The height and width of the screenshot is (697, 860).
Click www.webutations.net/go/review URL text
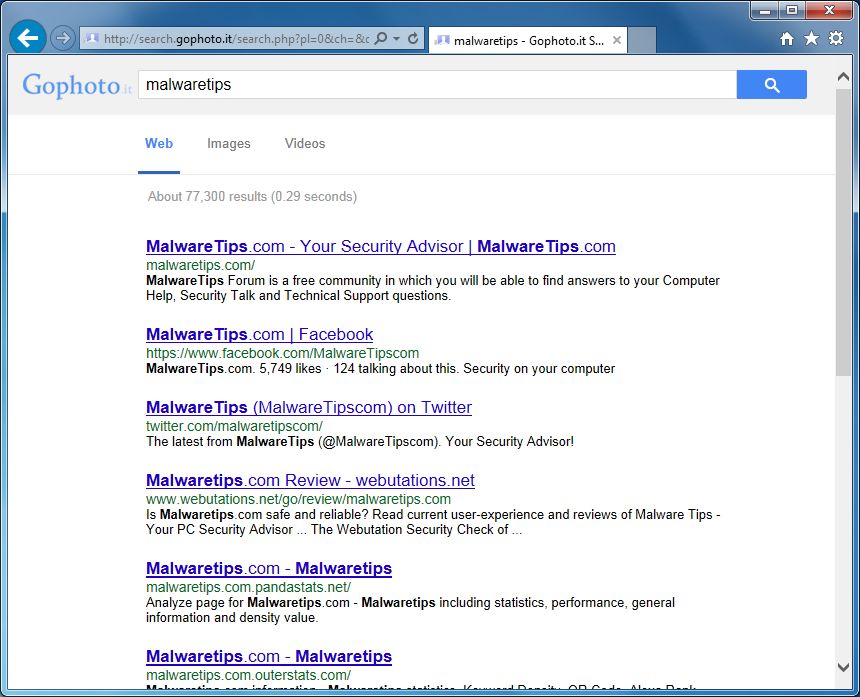click(x=298, y=499)
